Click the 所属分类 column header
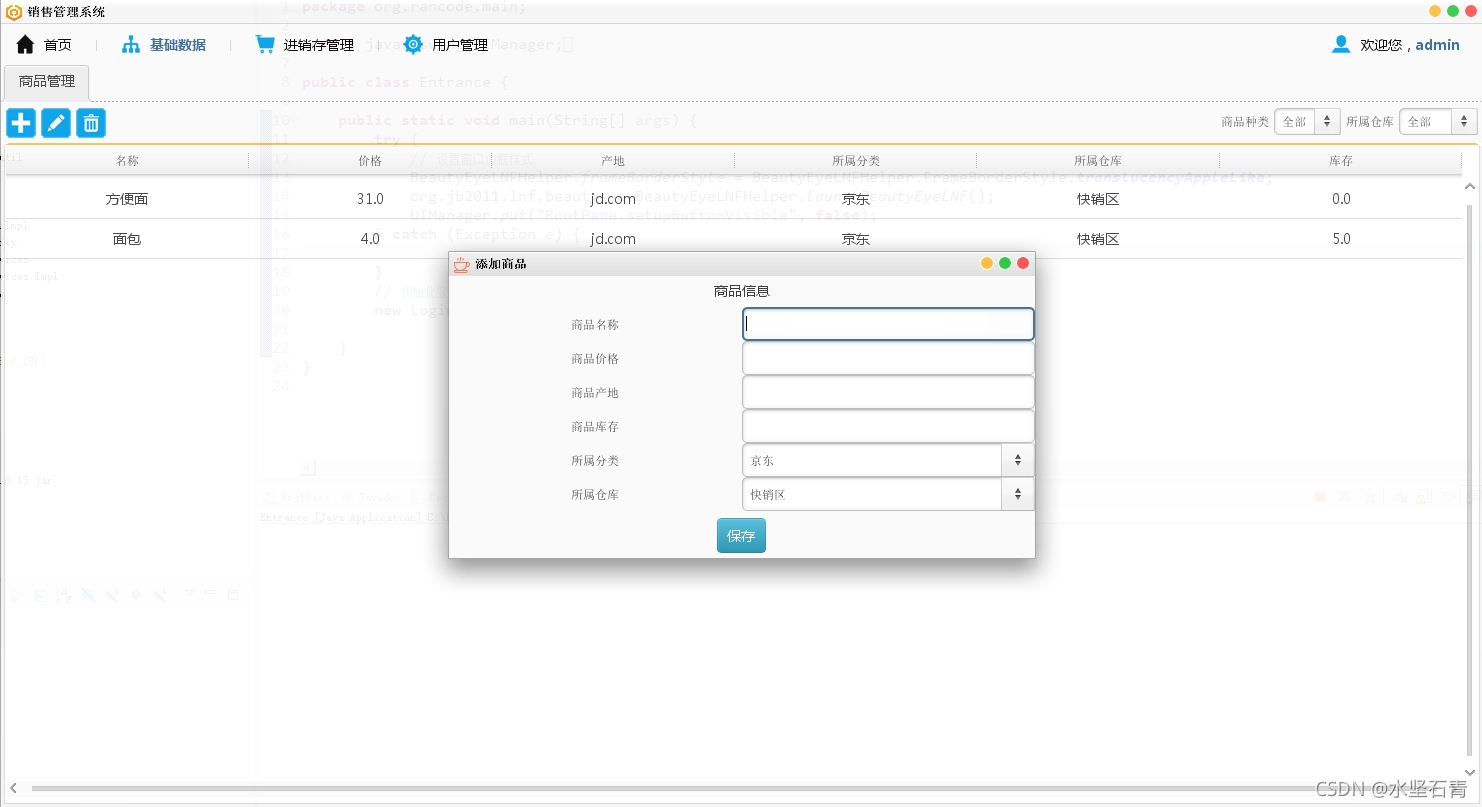1482x807 pixels. point(856,160)
